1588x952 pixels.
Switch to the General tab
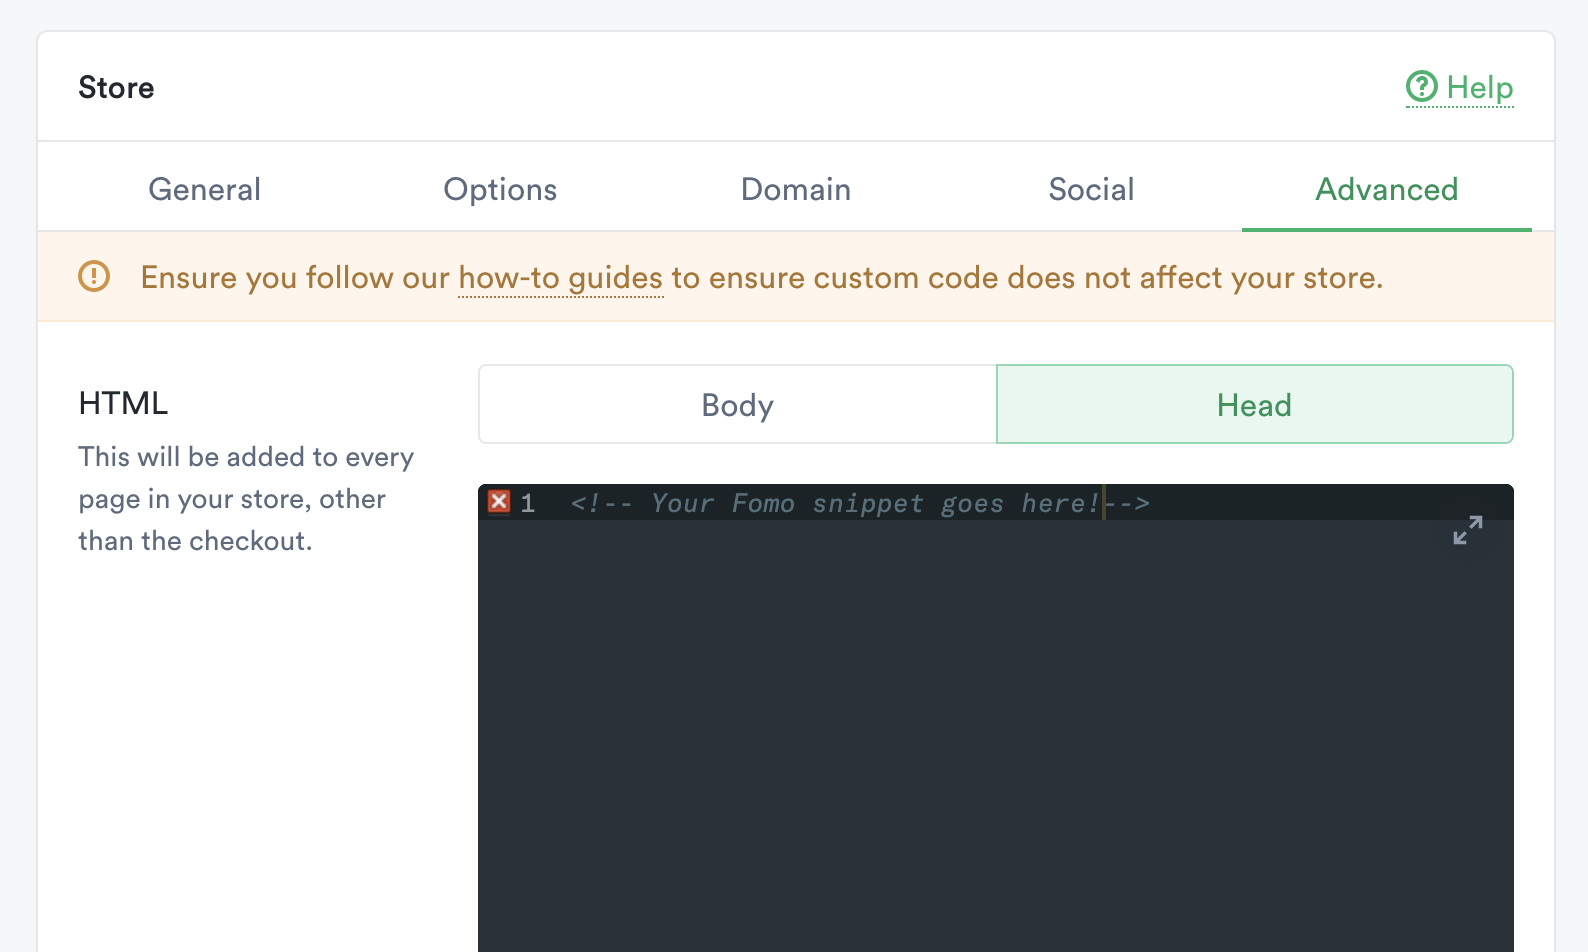(x=204, y=189)
